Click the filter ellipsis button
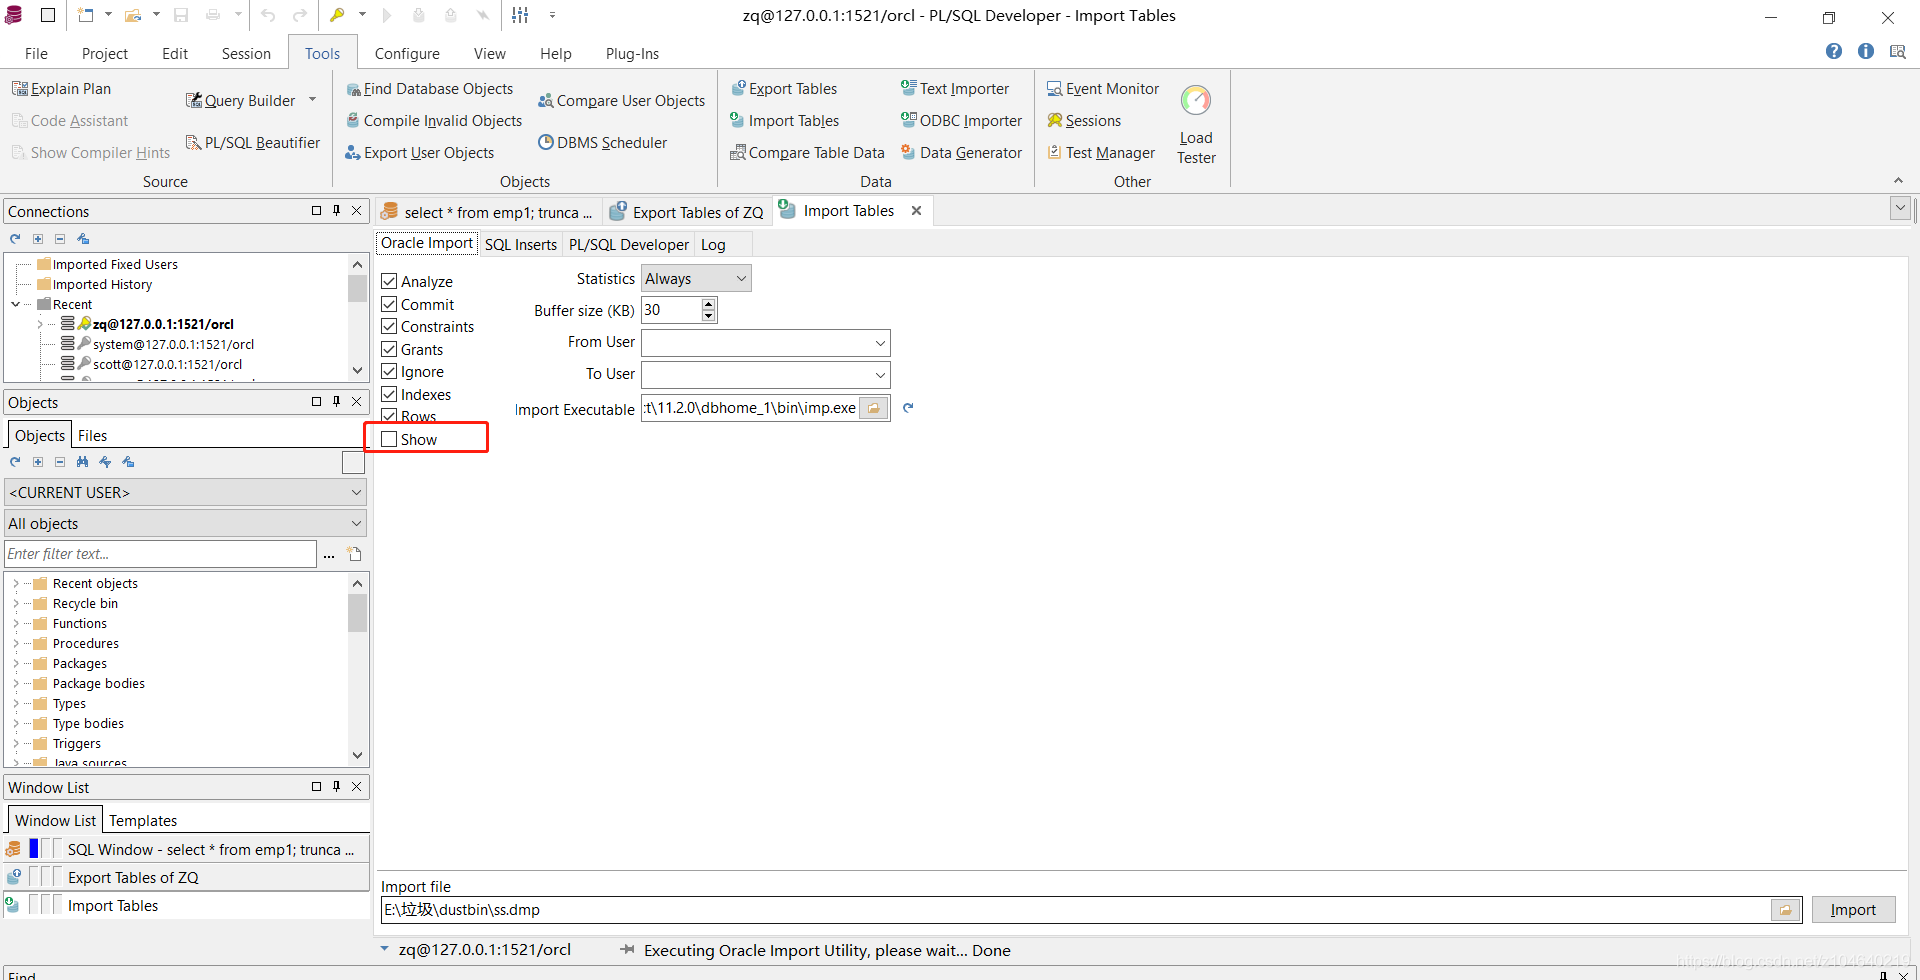This screenshot has width=1920, height=980. 329,554
